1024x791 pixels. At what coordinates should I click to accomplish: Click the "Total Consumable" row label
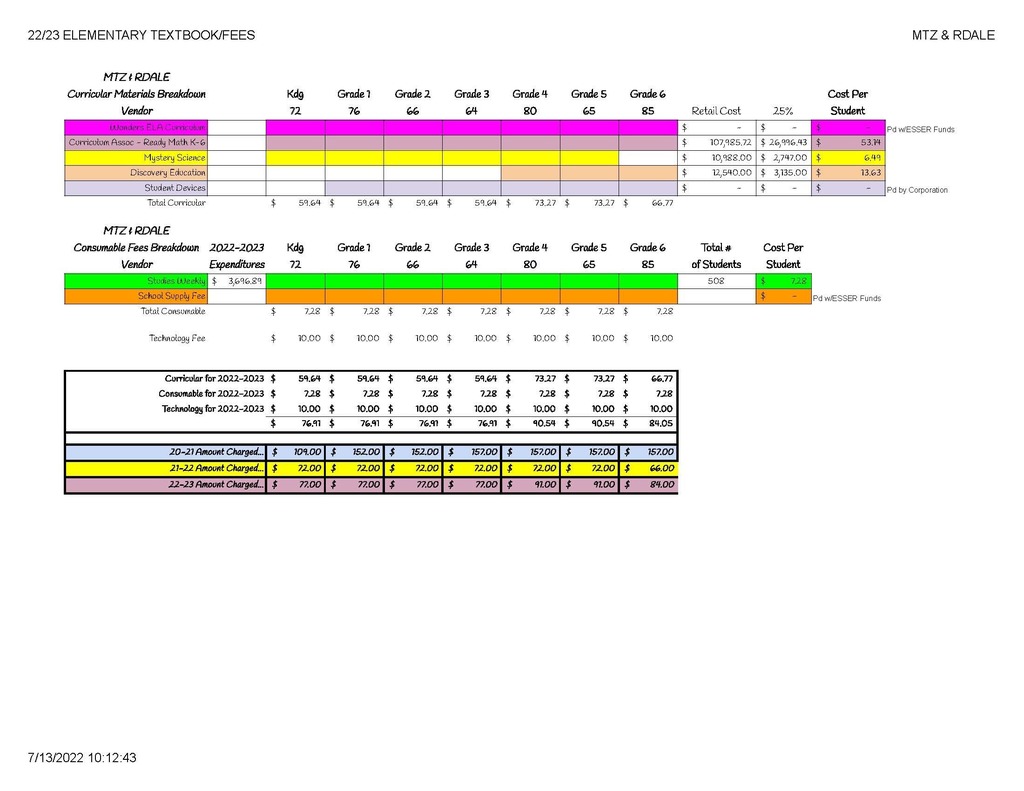(x=172, y=311)
